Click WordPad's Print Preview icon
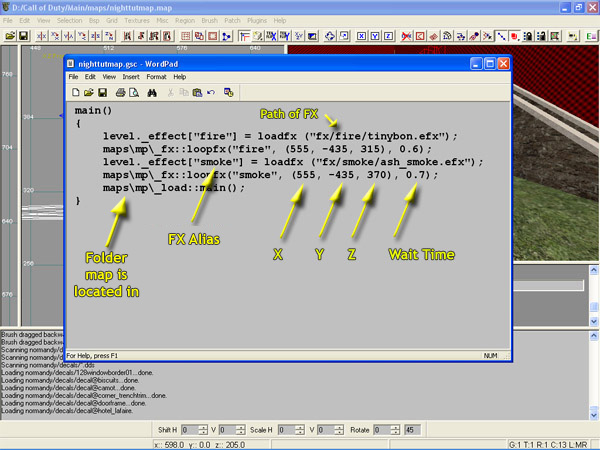The height and width of the screenshot is (450, 600). point(134,93)
